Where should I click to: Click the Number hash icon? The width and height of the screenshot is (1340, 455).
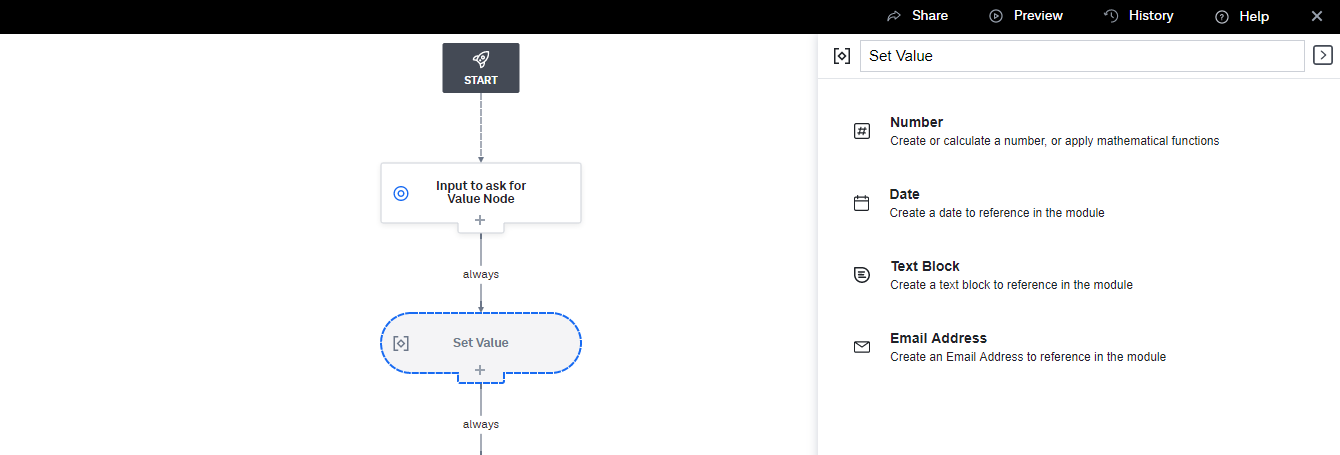(x=862, y=131)
